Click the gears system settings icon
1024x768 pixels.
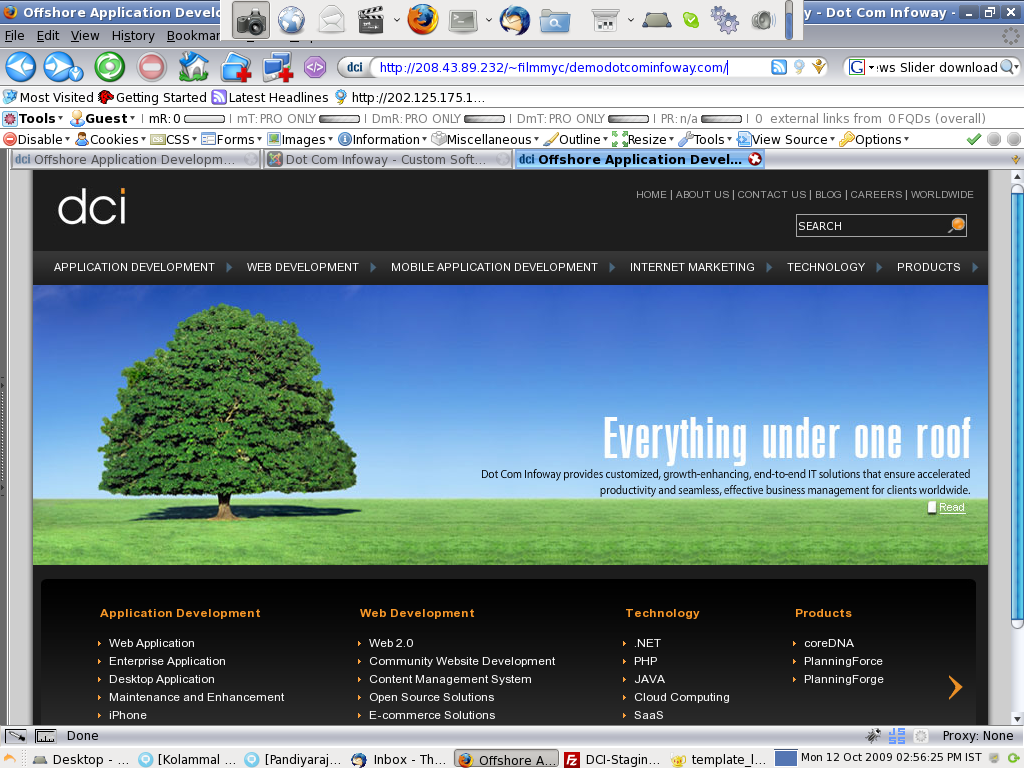(x=724, y=20)
